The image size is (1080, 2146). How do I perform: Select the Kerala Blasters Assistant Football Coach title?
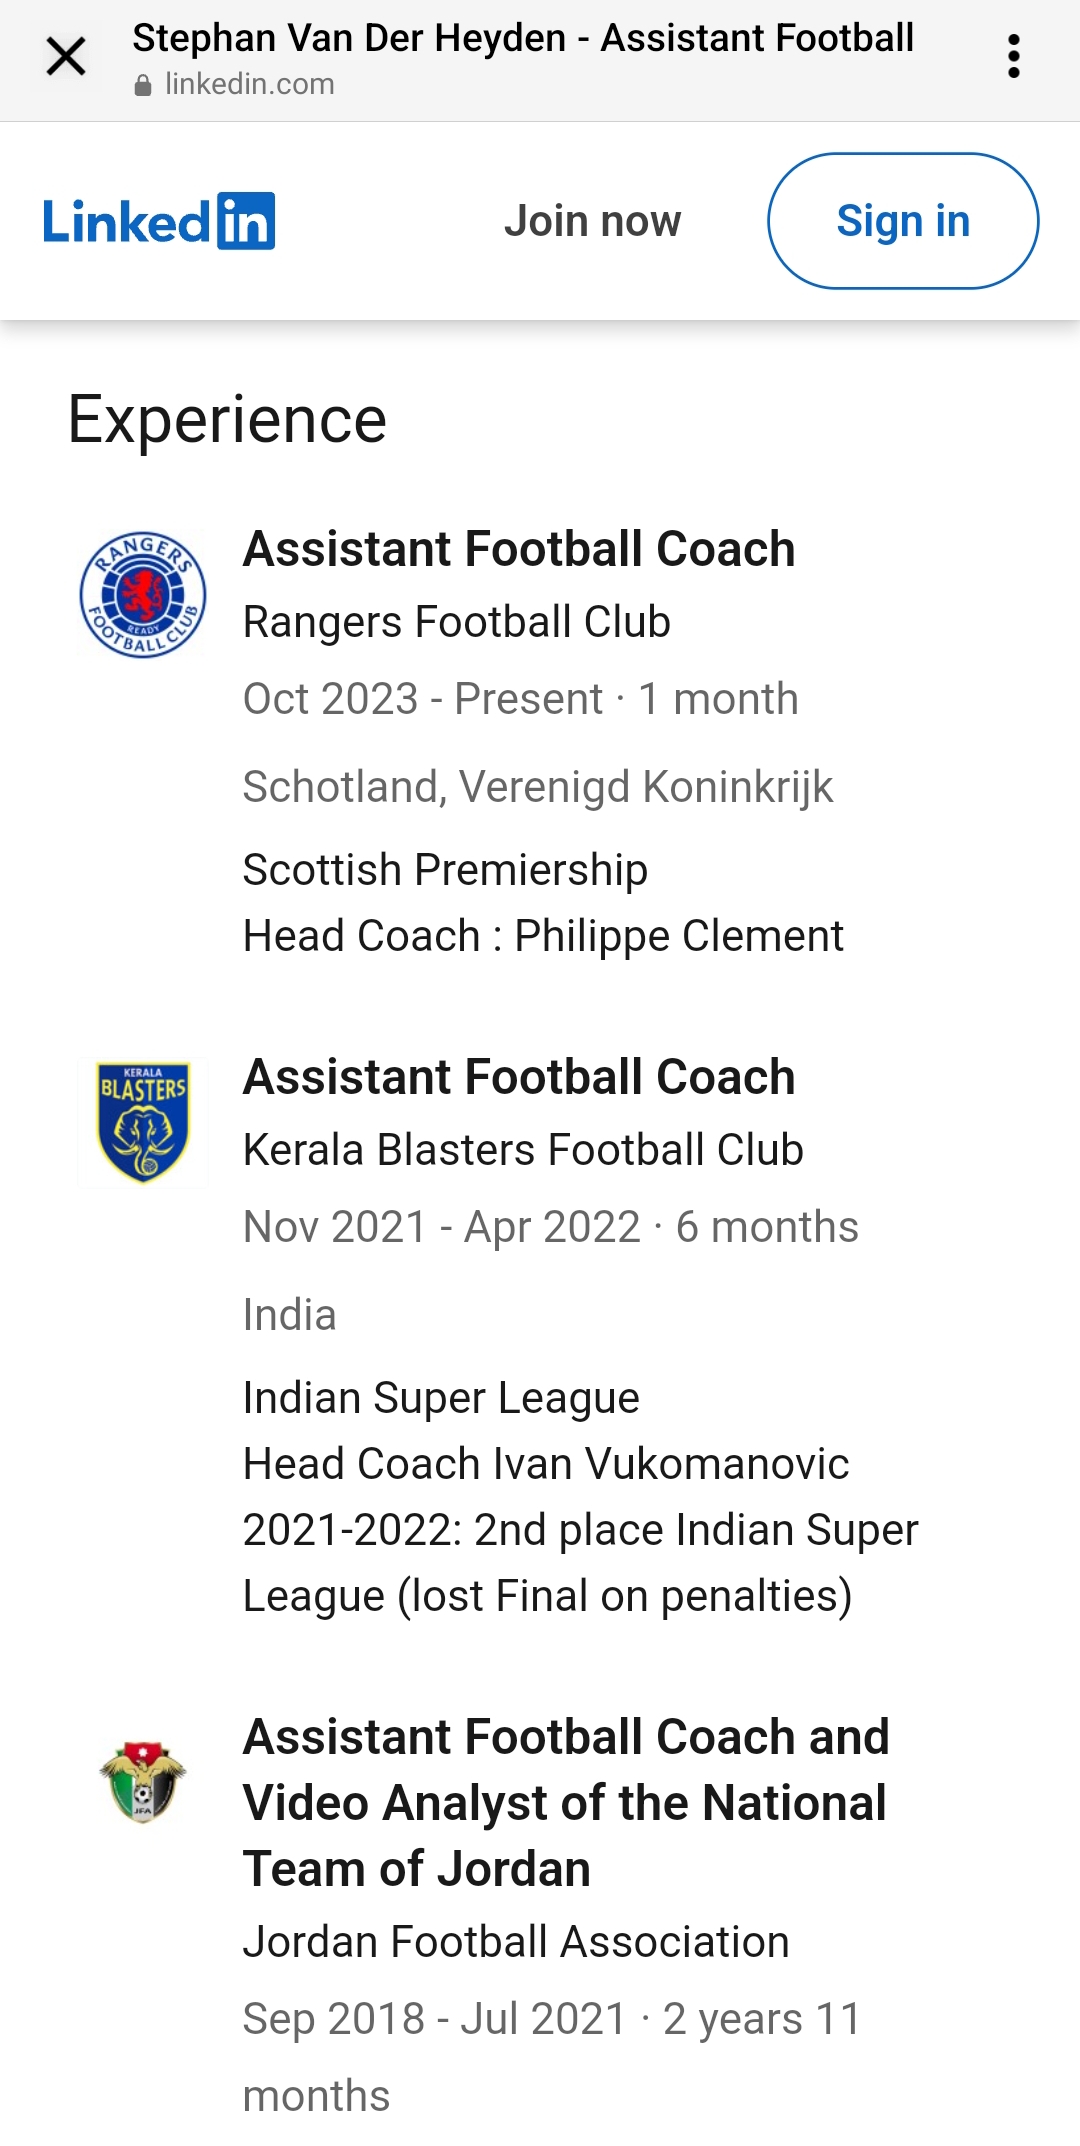click(x=519, y=1077)
